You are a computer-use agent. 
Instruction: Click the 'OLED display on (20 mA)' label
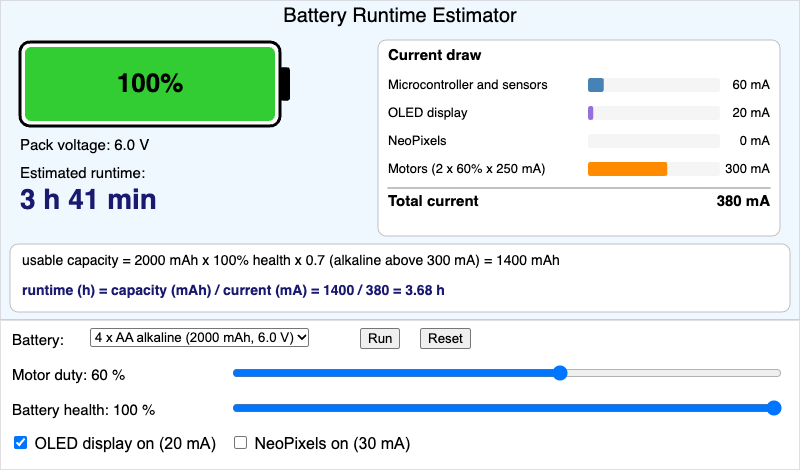click(125, 443)
